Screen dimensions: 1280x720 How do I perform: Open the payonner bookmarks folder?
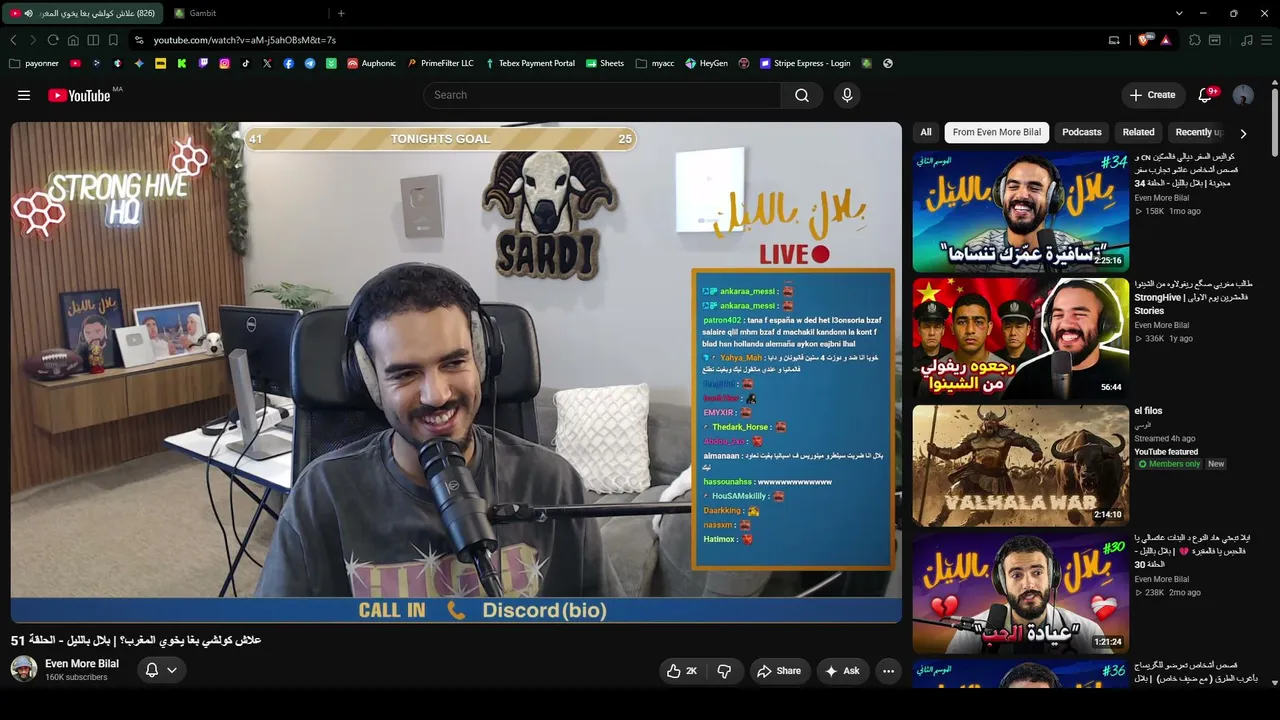pos(35,63)
